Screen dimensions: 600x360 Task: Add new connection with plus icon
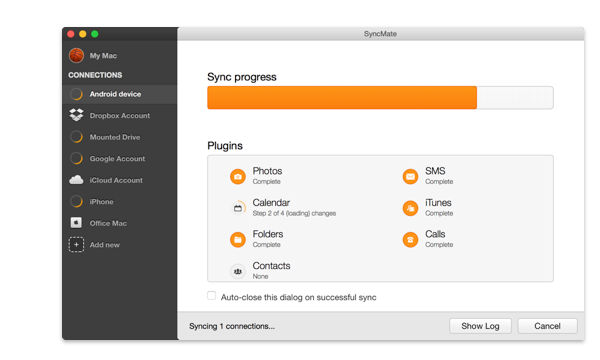[x=76, y=244]
